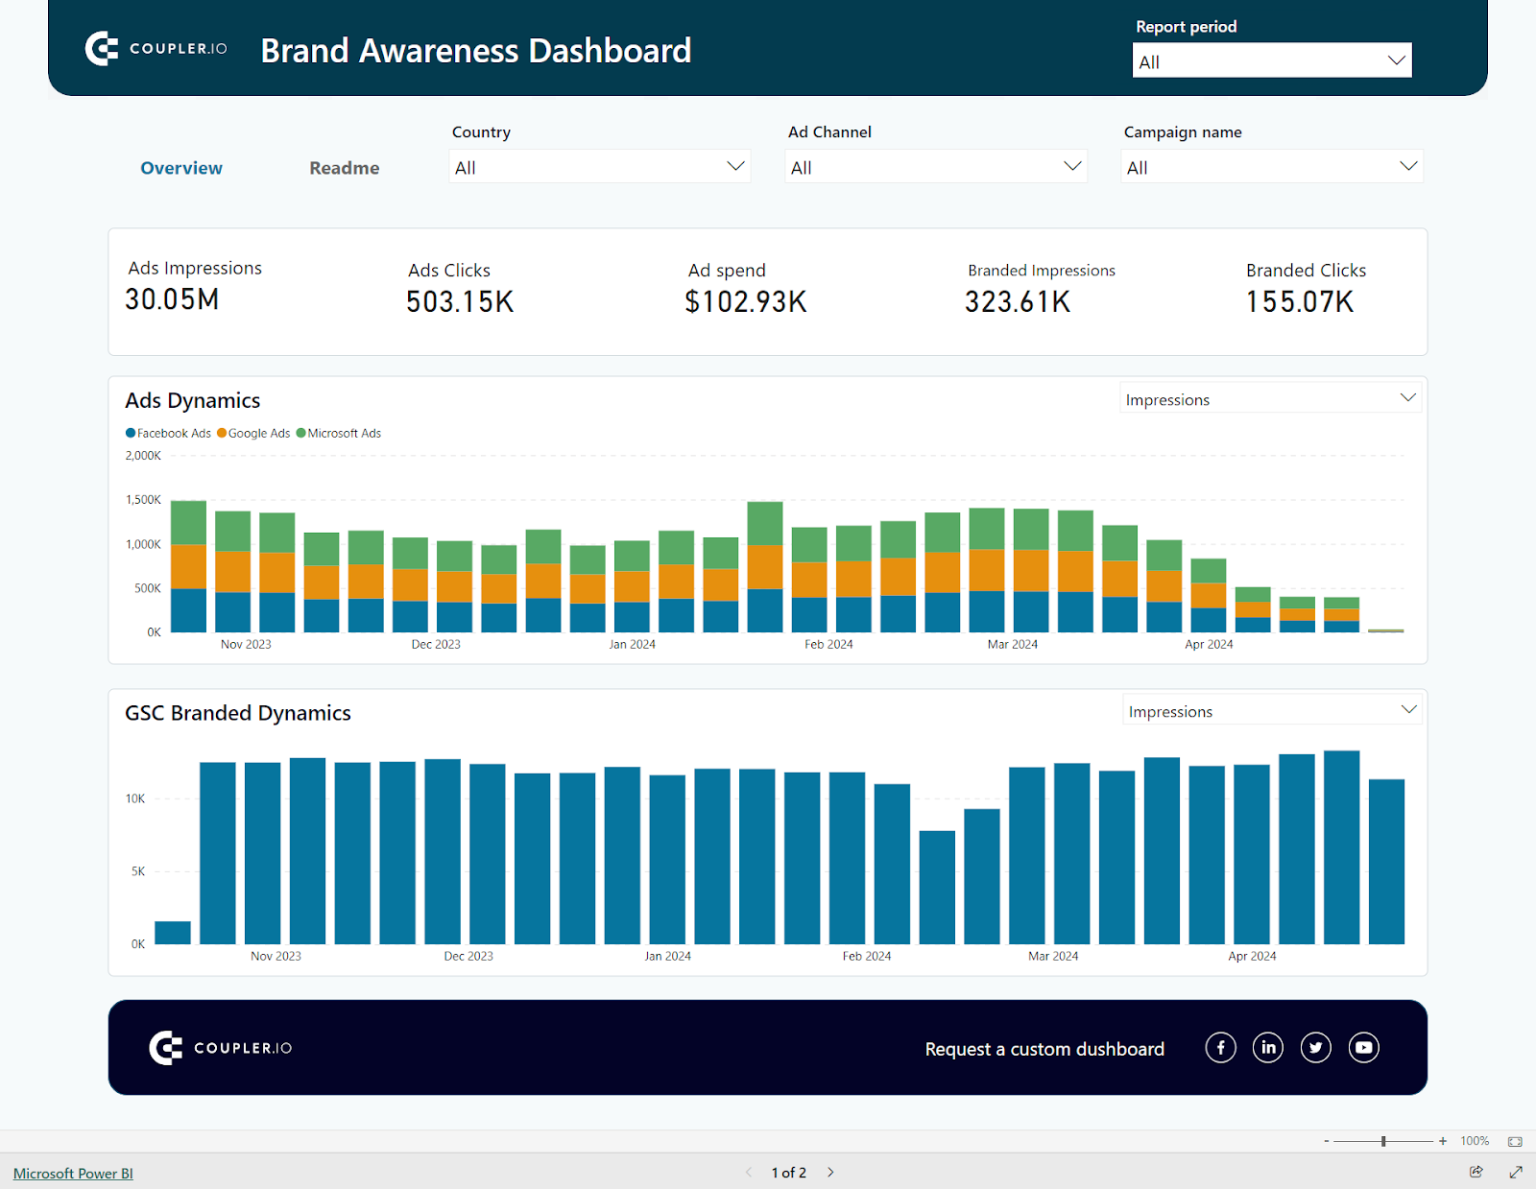Click the fit-to-page icon next to 100%

(1515, 1140)
